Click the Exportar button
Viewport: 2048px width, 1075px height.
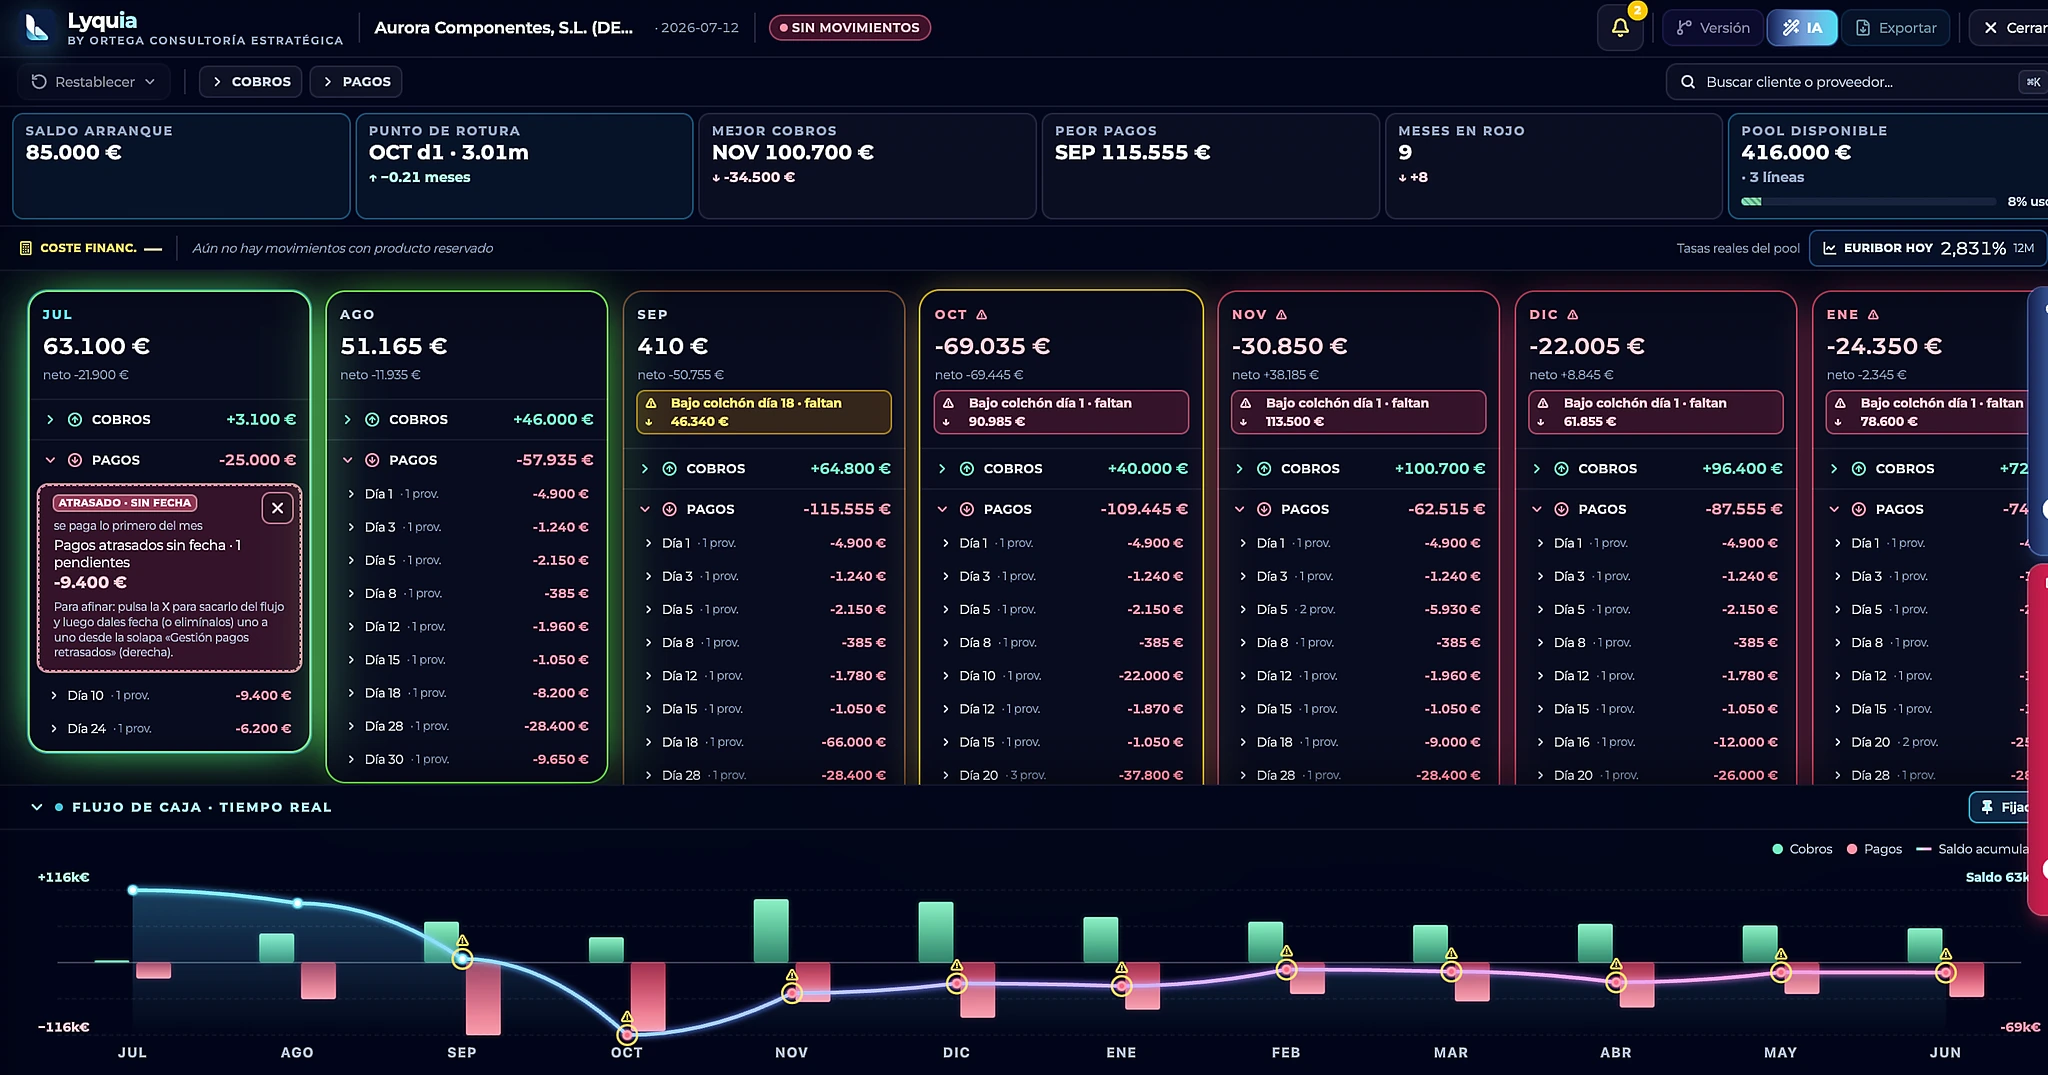point(1896,28)
